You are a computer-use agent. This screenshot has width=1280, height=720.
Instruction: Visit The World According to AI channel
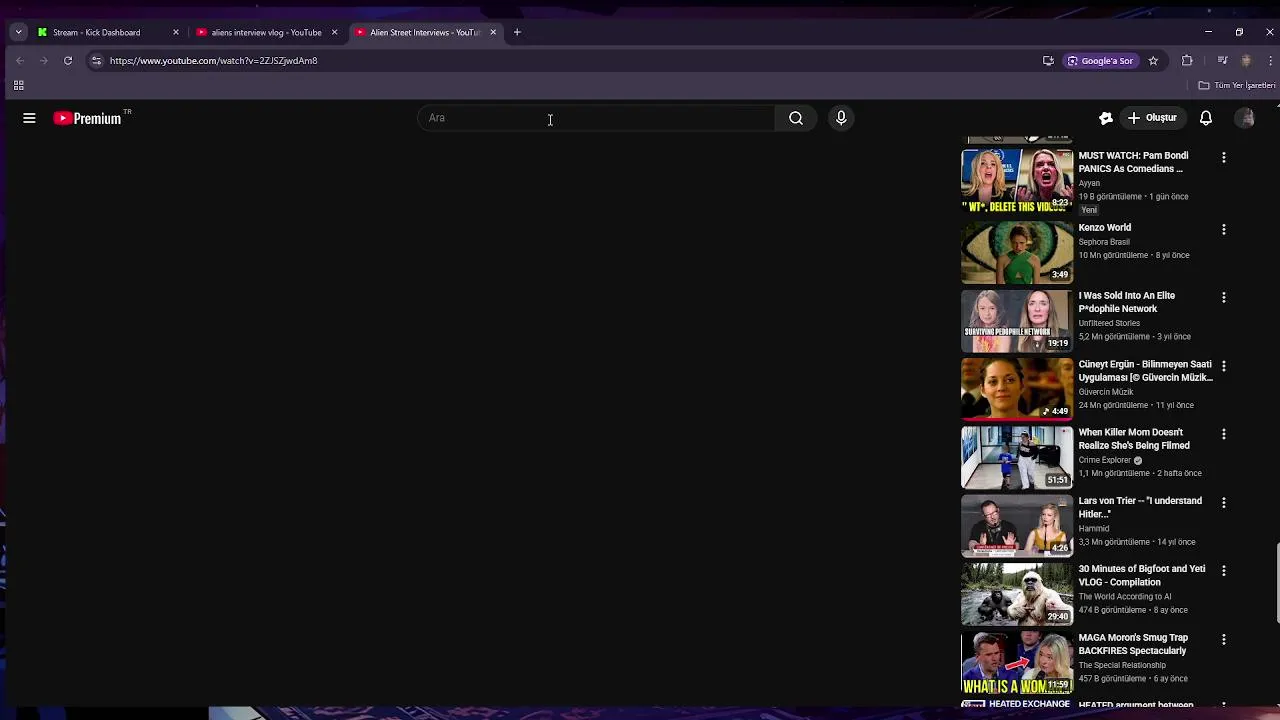pyautogui.click(x=1124, y=597)
